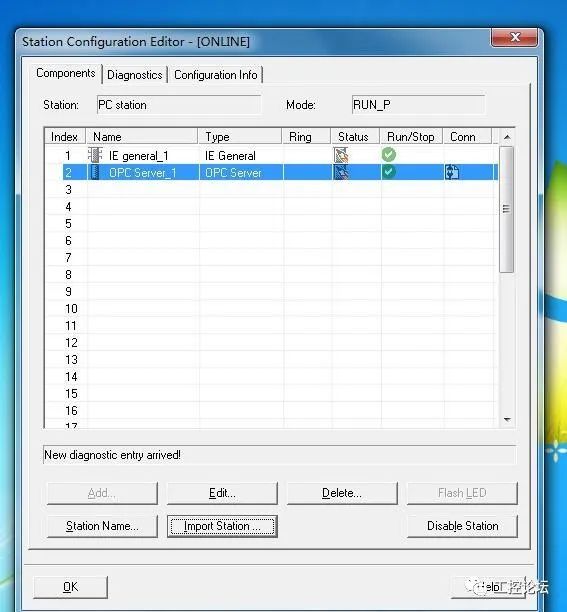
Task: Open the Diagnostics tab
Action: [x=135, y=75]
